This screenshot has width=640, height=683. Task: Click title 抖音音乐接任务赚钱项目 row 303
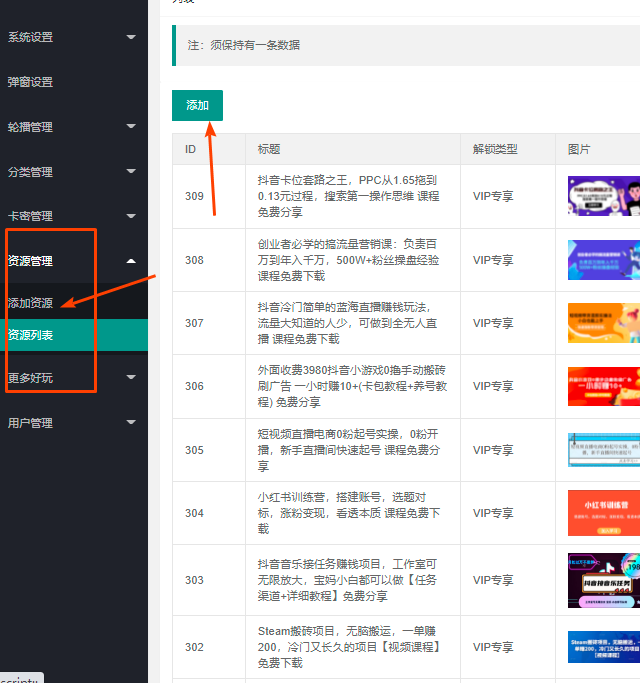tap(347, 580)
